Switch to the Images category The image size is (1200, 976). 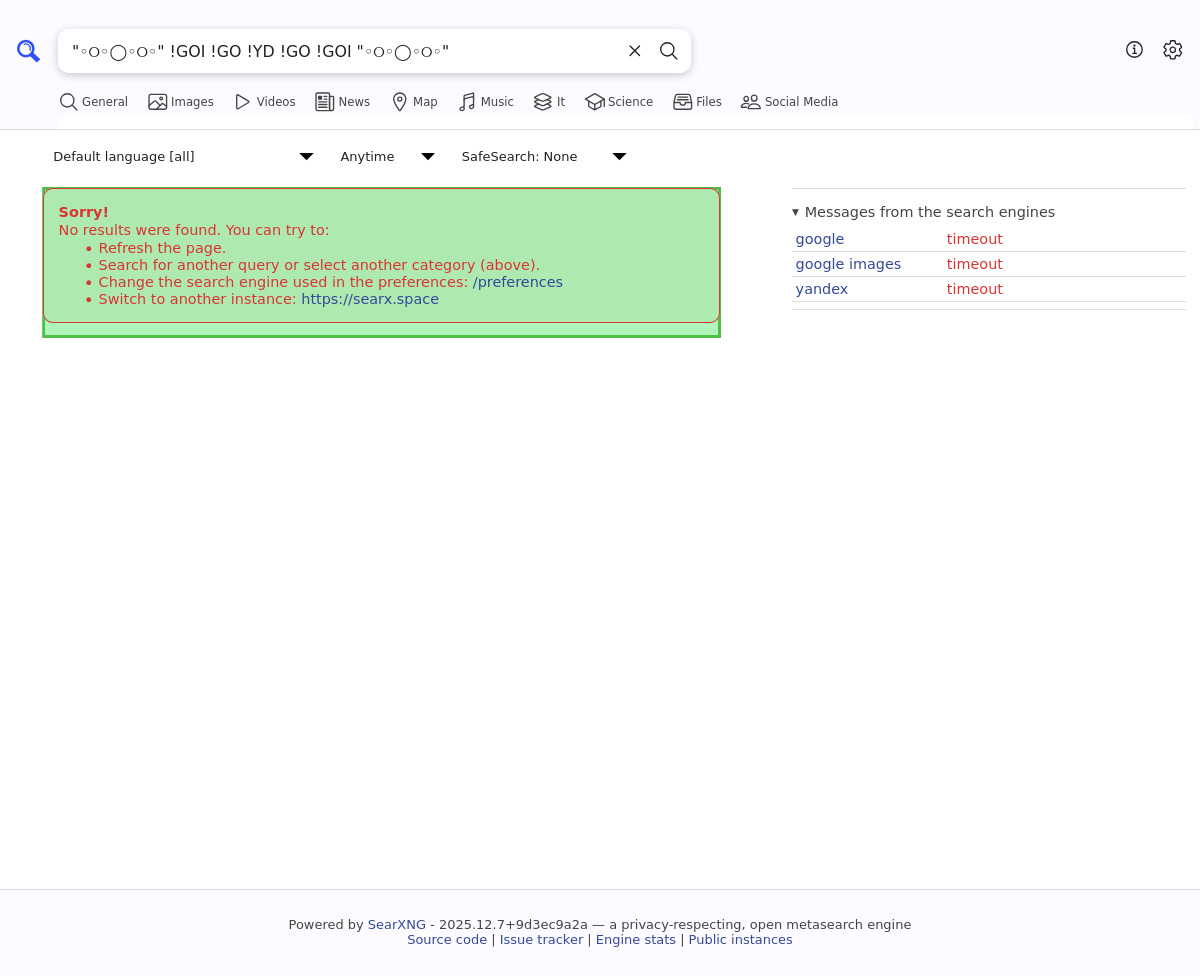[x=181, y=102]
